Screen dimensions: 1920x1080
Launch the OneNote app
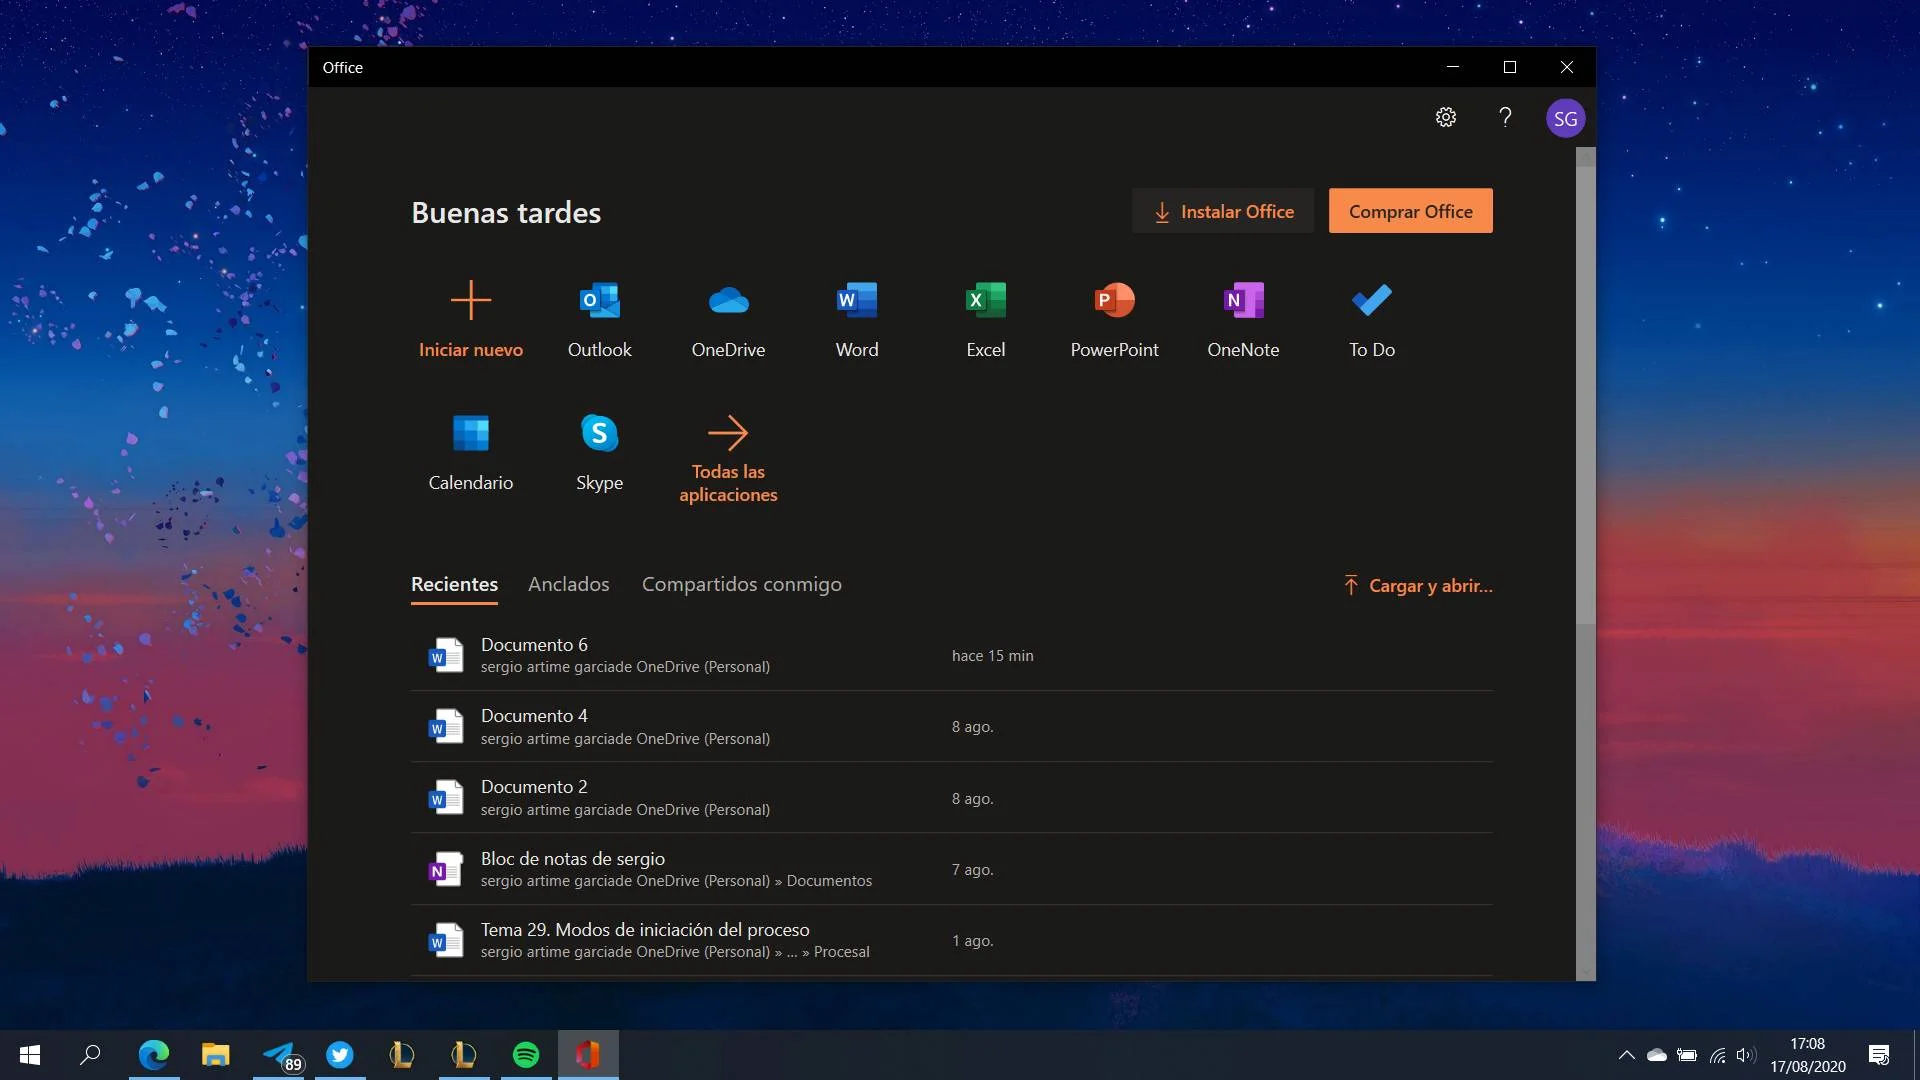(1243, 300)
